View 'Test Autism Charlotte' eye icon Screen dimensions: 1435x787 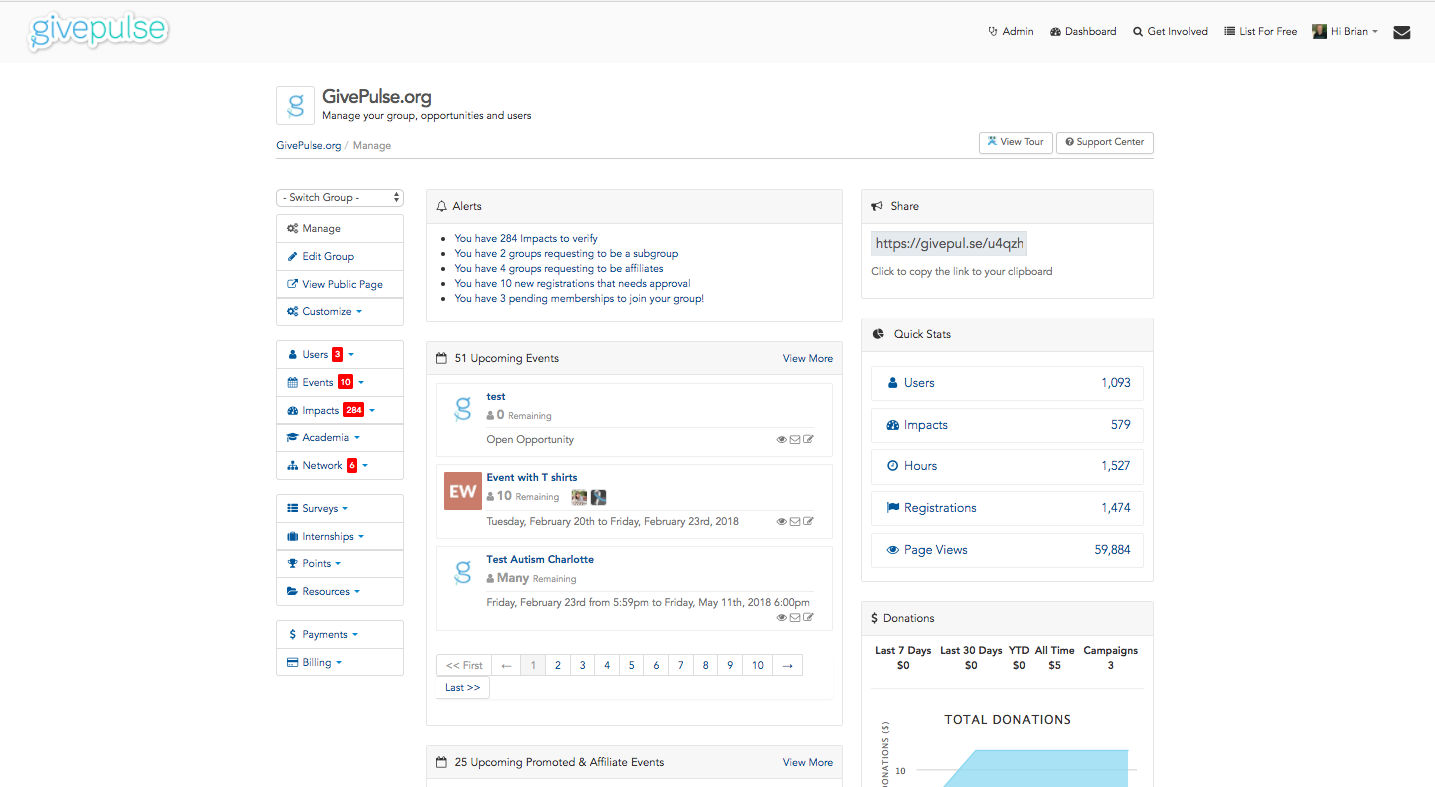point(782,617)
